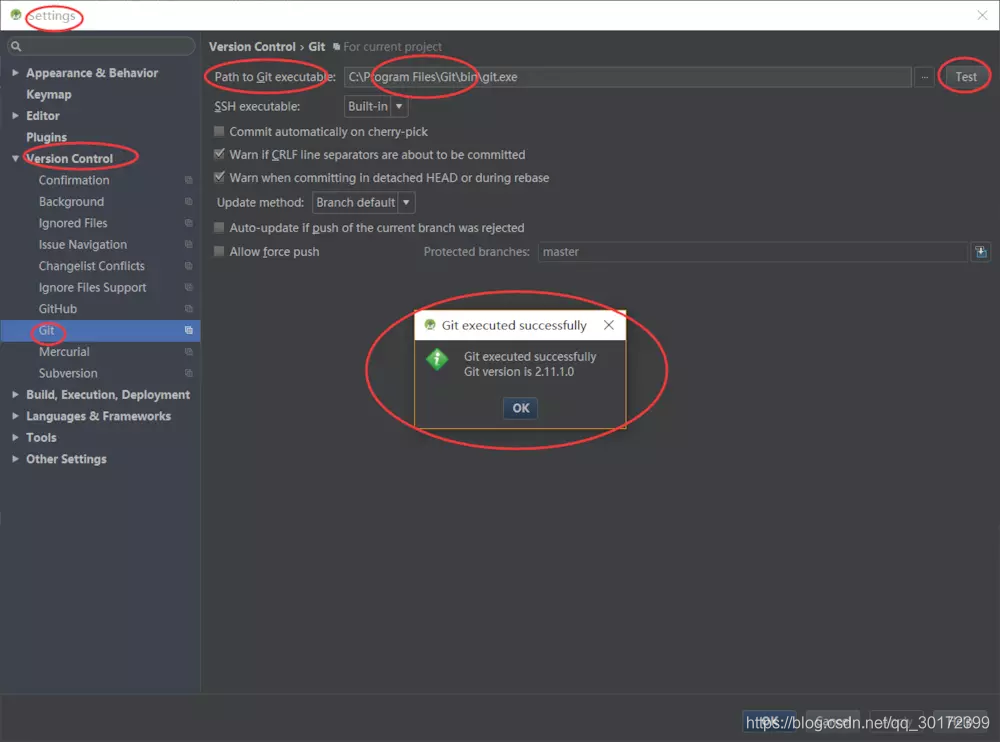Click Version Control breadcrumb heading
1000x742 pixels.
click(252, 47)
